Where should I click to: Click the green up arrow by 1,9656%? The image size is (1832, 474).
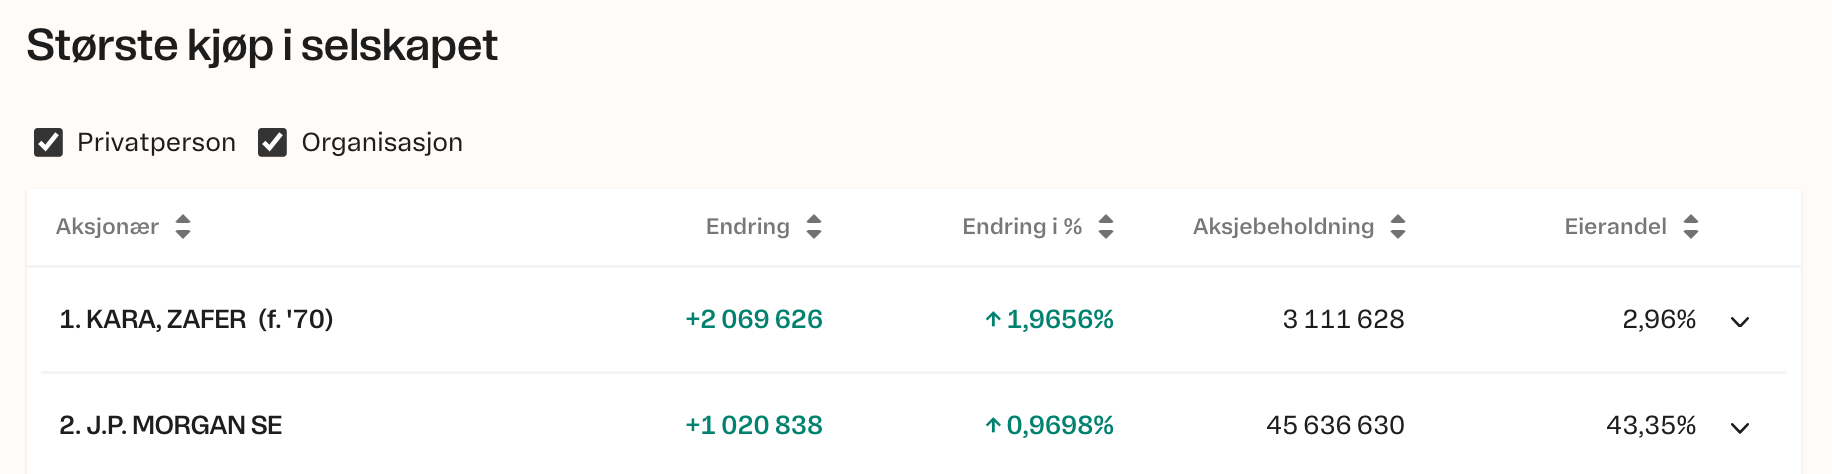(x=993, y=320)
